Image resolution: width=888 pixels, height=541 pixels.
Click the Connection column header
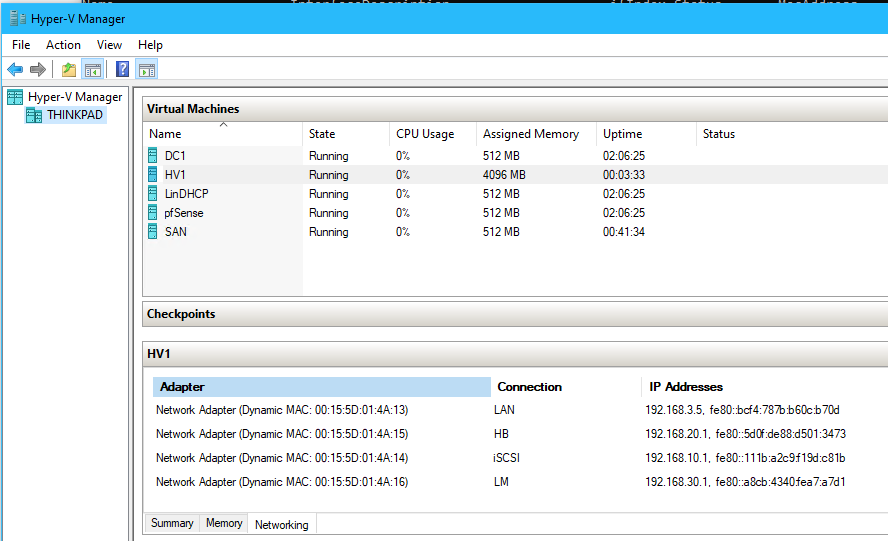coord(566,387)
